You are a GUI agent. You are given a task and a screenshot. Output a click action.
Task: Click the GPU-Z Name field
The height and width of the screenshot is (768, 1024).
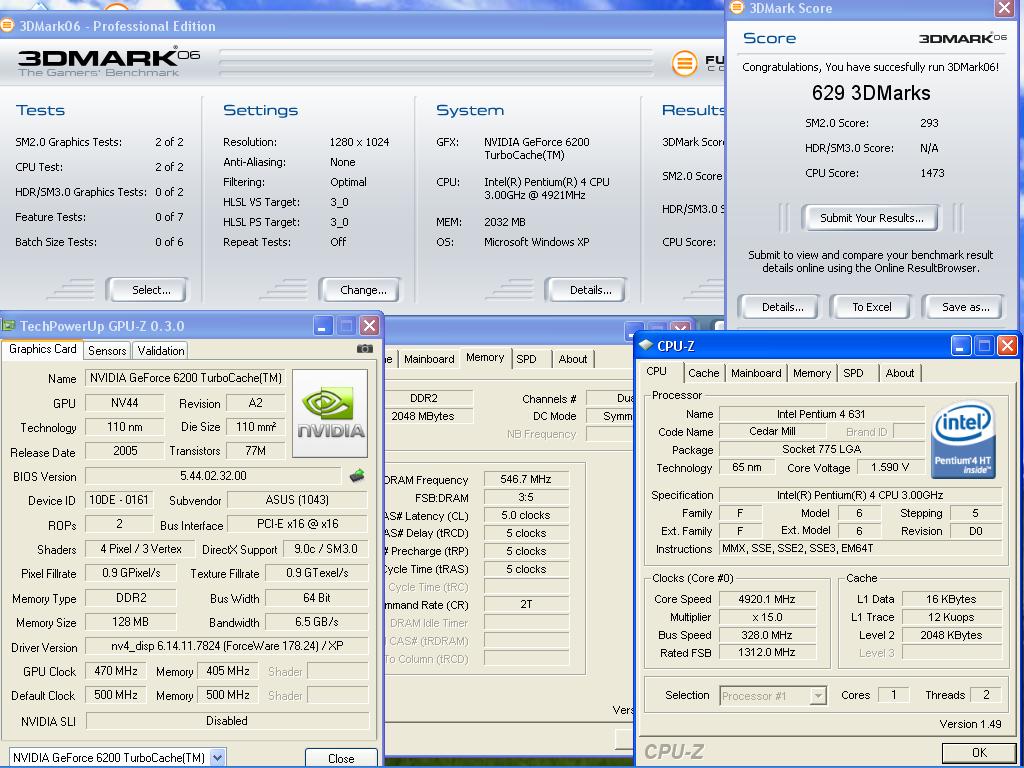click(185, 378)
